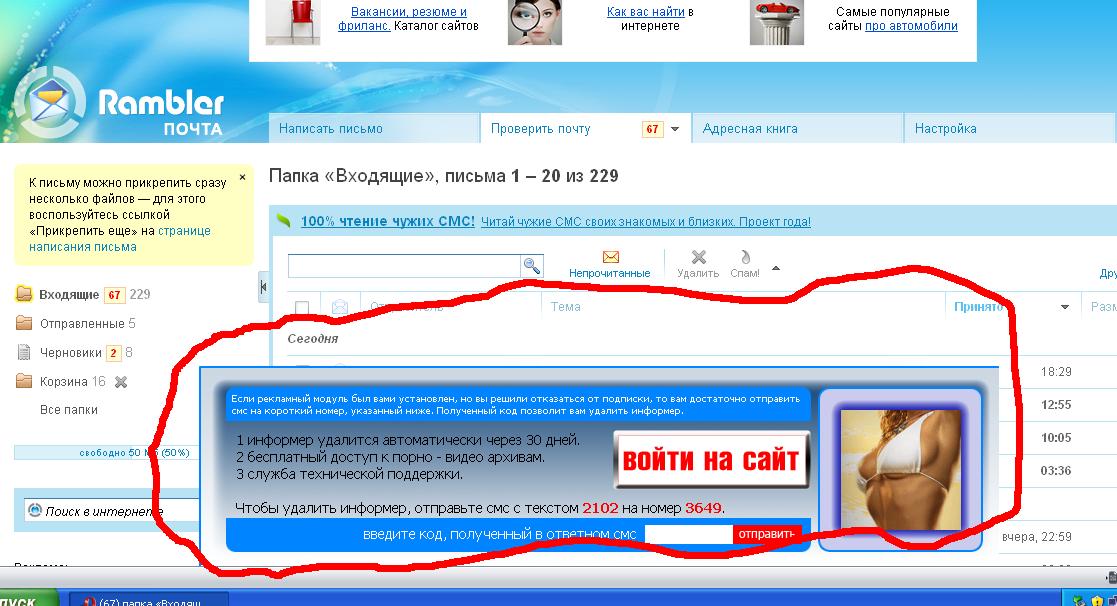The image size is (1117, 606).
Task: Switch to the Адресная книга tab
Action: tap(750, 129)
